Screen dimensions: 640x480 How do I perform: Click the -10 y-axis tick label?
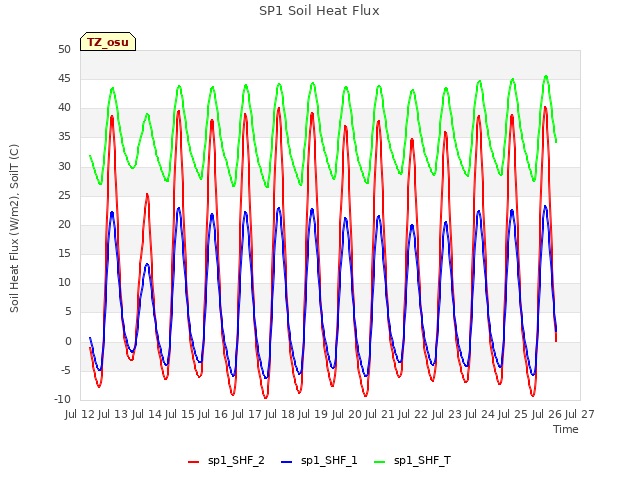(x=62, y=400)
